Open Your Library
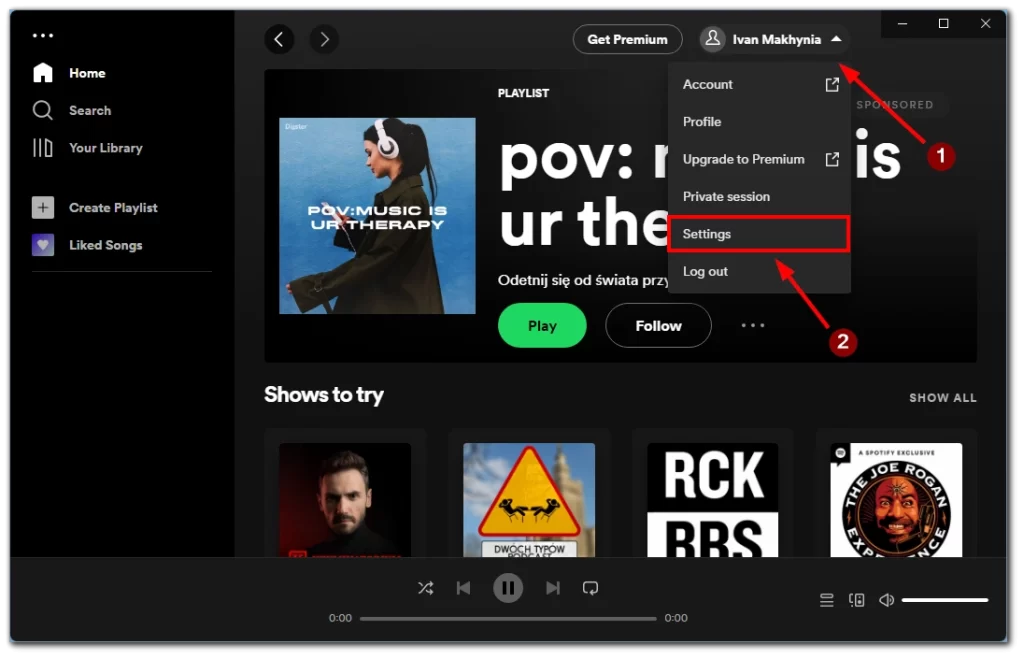1024x659 pixels. point(88,148)
